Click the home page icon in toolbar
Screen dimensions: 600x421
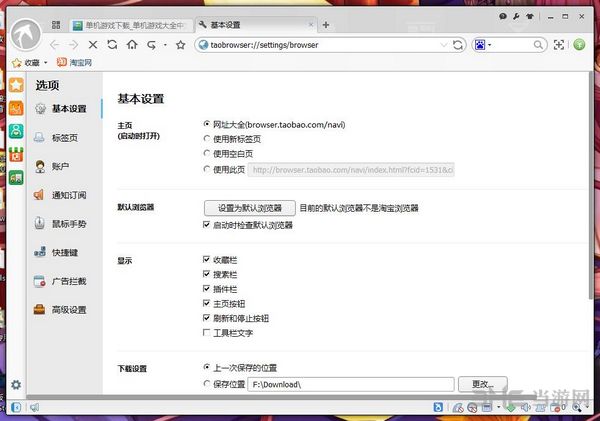(131, 45)
